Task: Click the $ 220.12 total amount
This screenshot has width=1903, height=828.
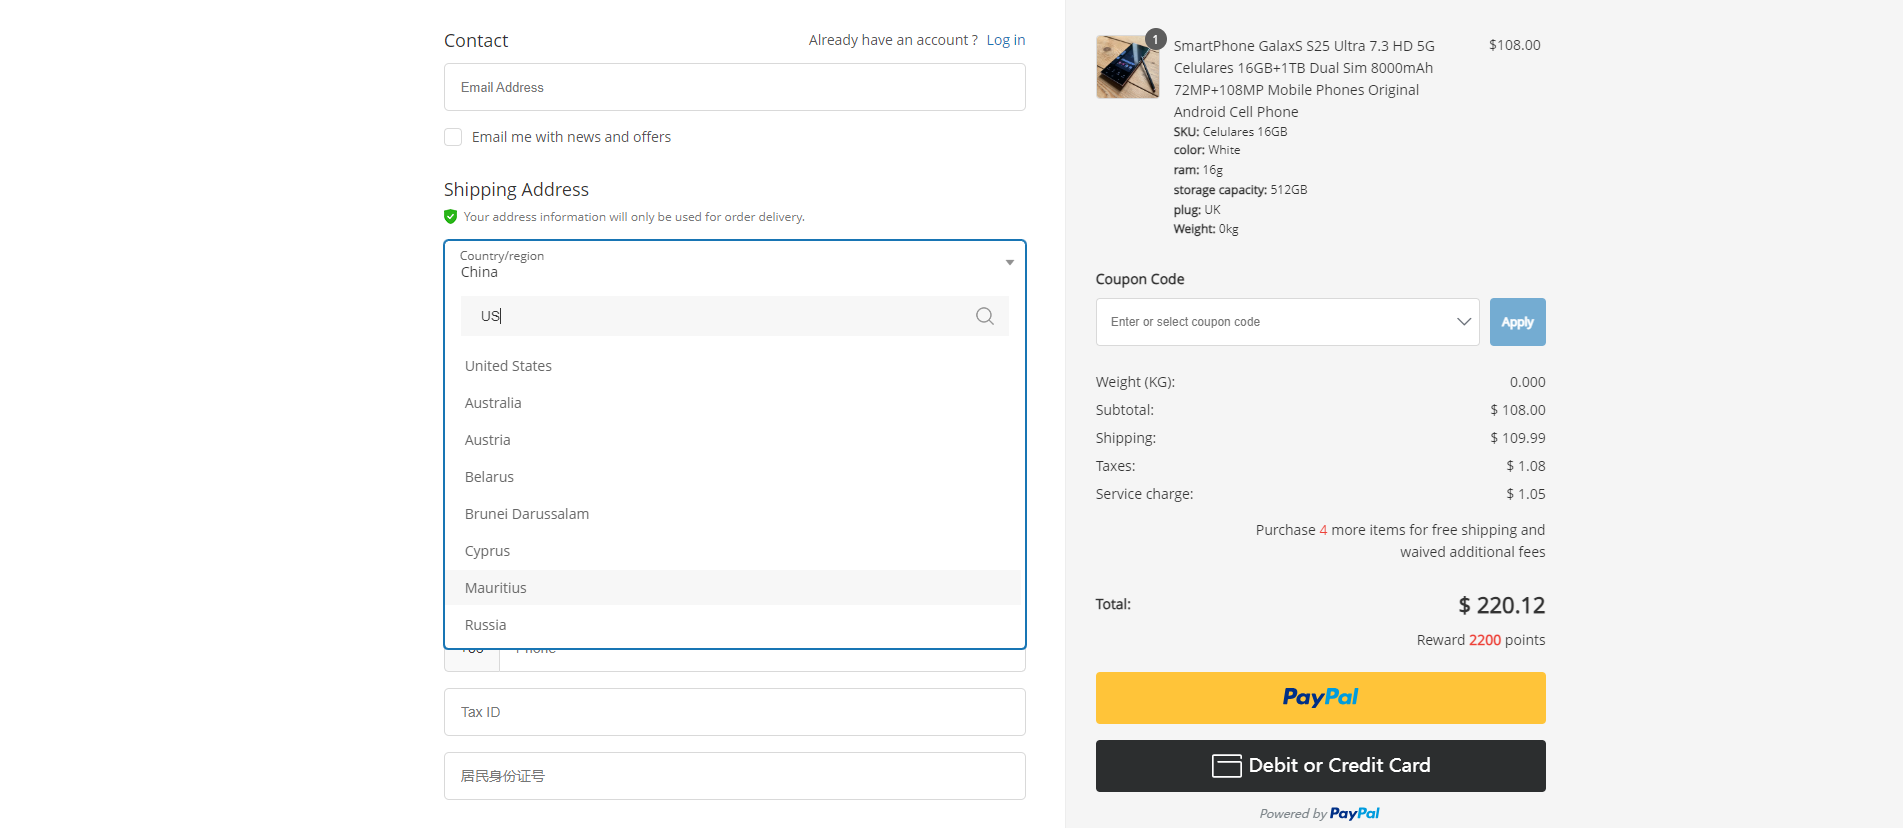Action: (x=1501, y=605)
